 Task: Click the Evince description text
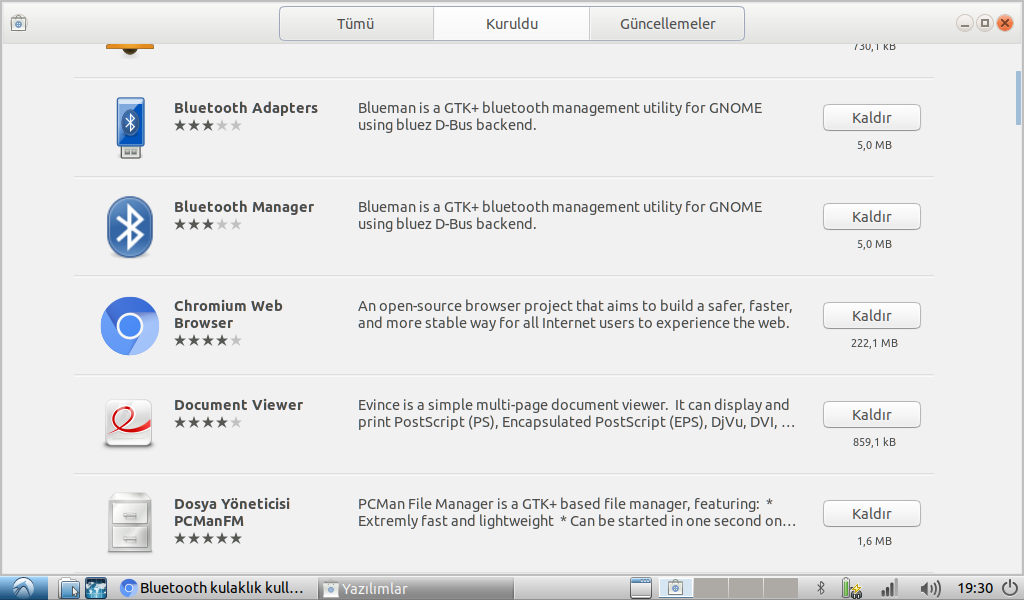click(576, 413)
